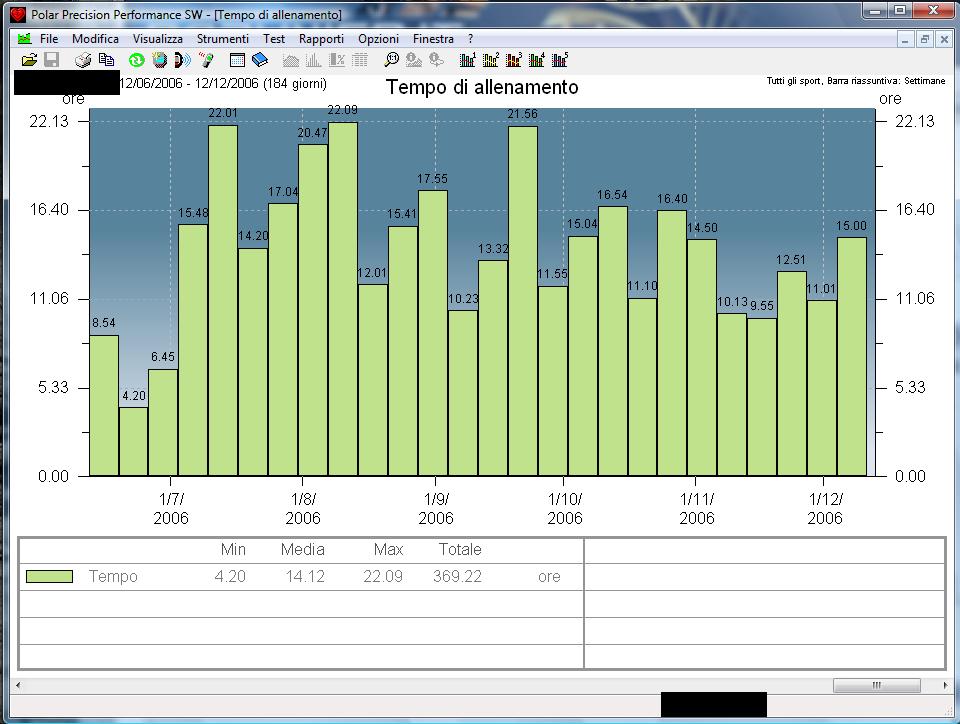Click the tallest bar labeled 22.09
960x724 pixels.
tap(343, 300)
